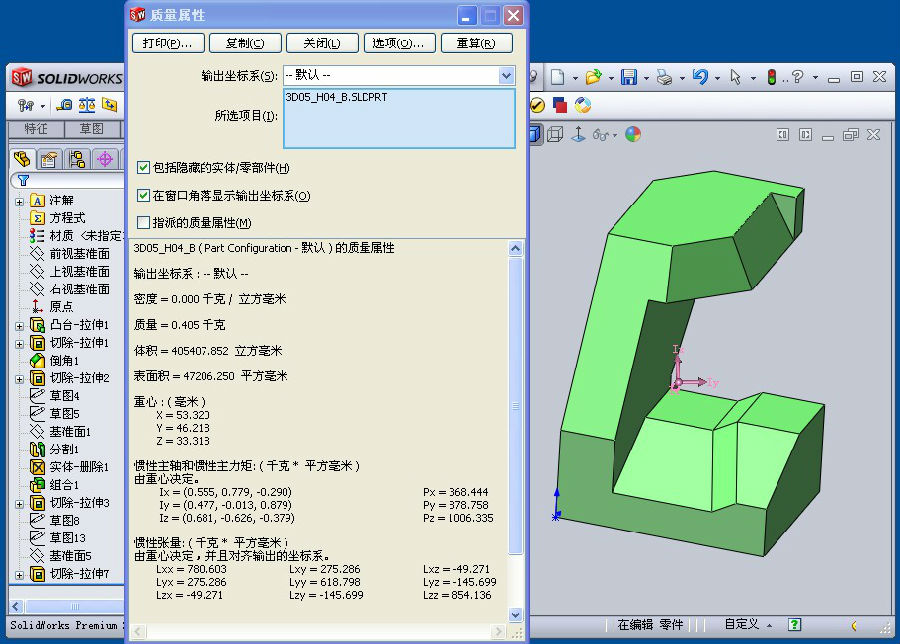Toggle 在窗口角落显示输出坐标系 checkbox

click(143, 196)
